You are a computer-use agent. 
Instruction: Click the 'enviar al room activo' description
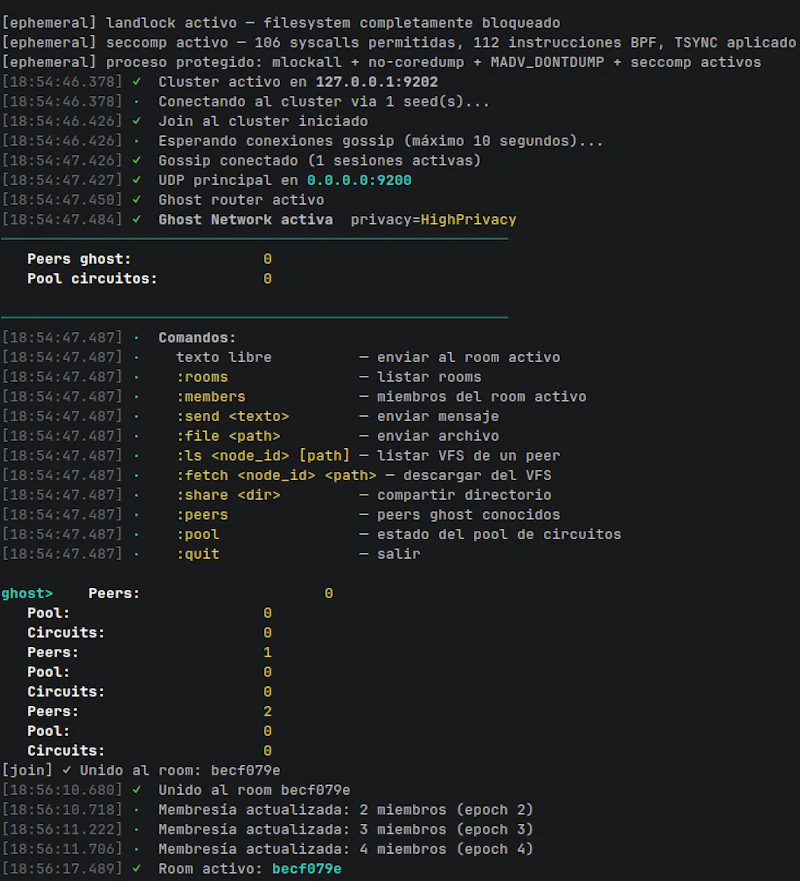tap(469, 357)
